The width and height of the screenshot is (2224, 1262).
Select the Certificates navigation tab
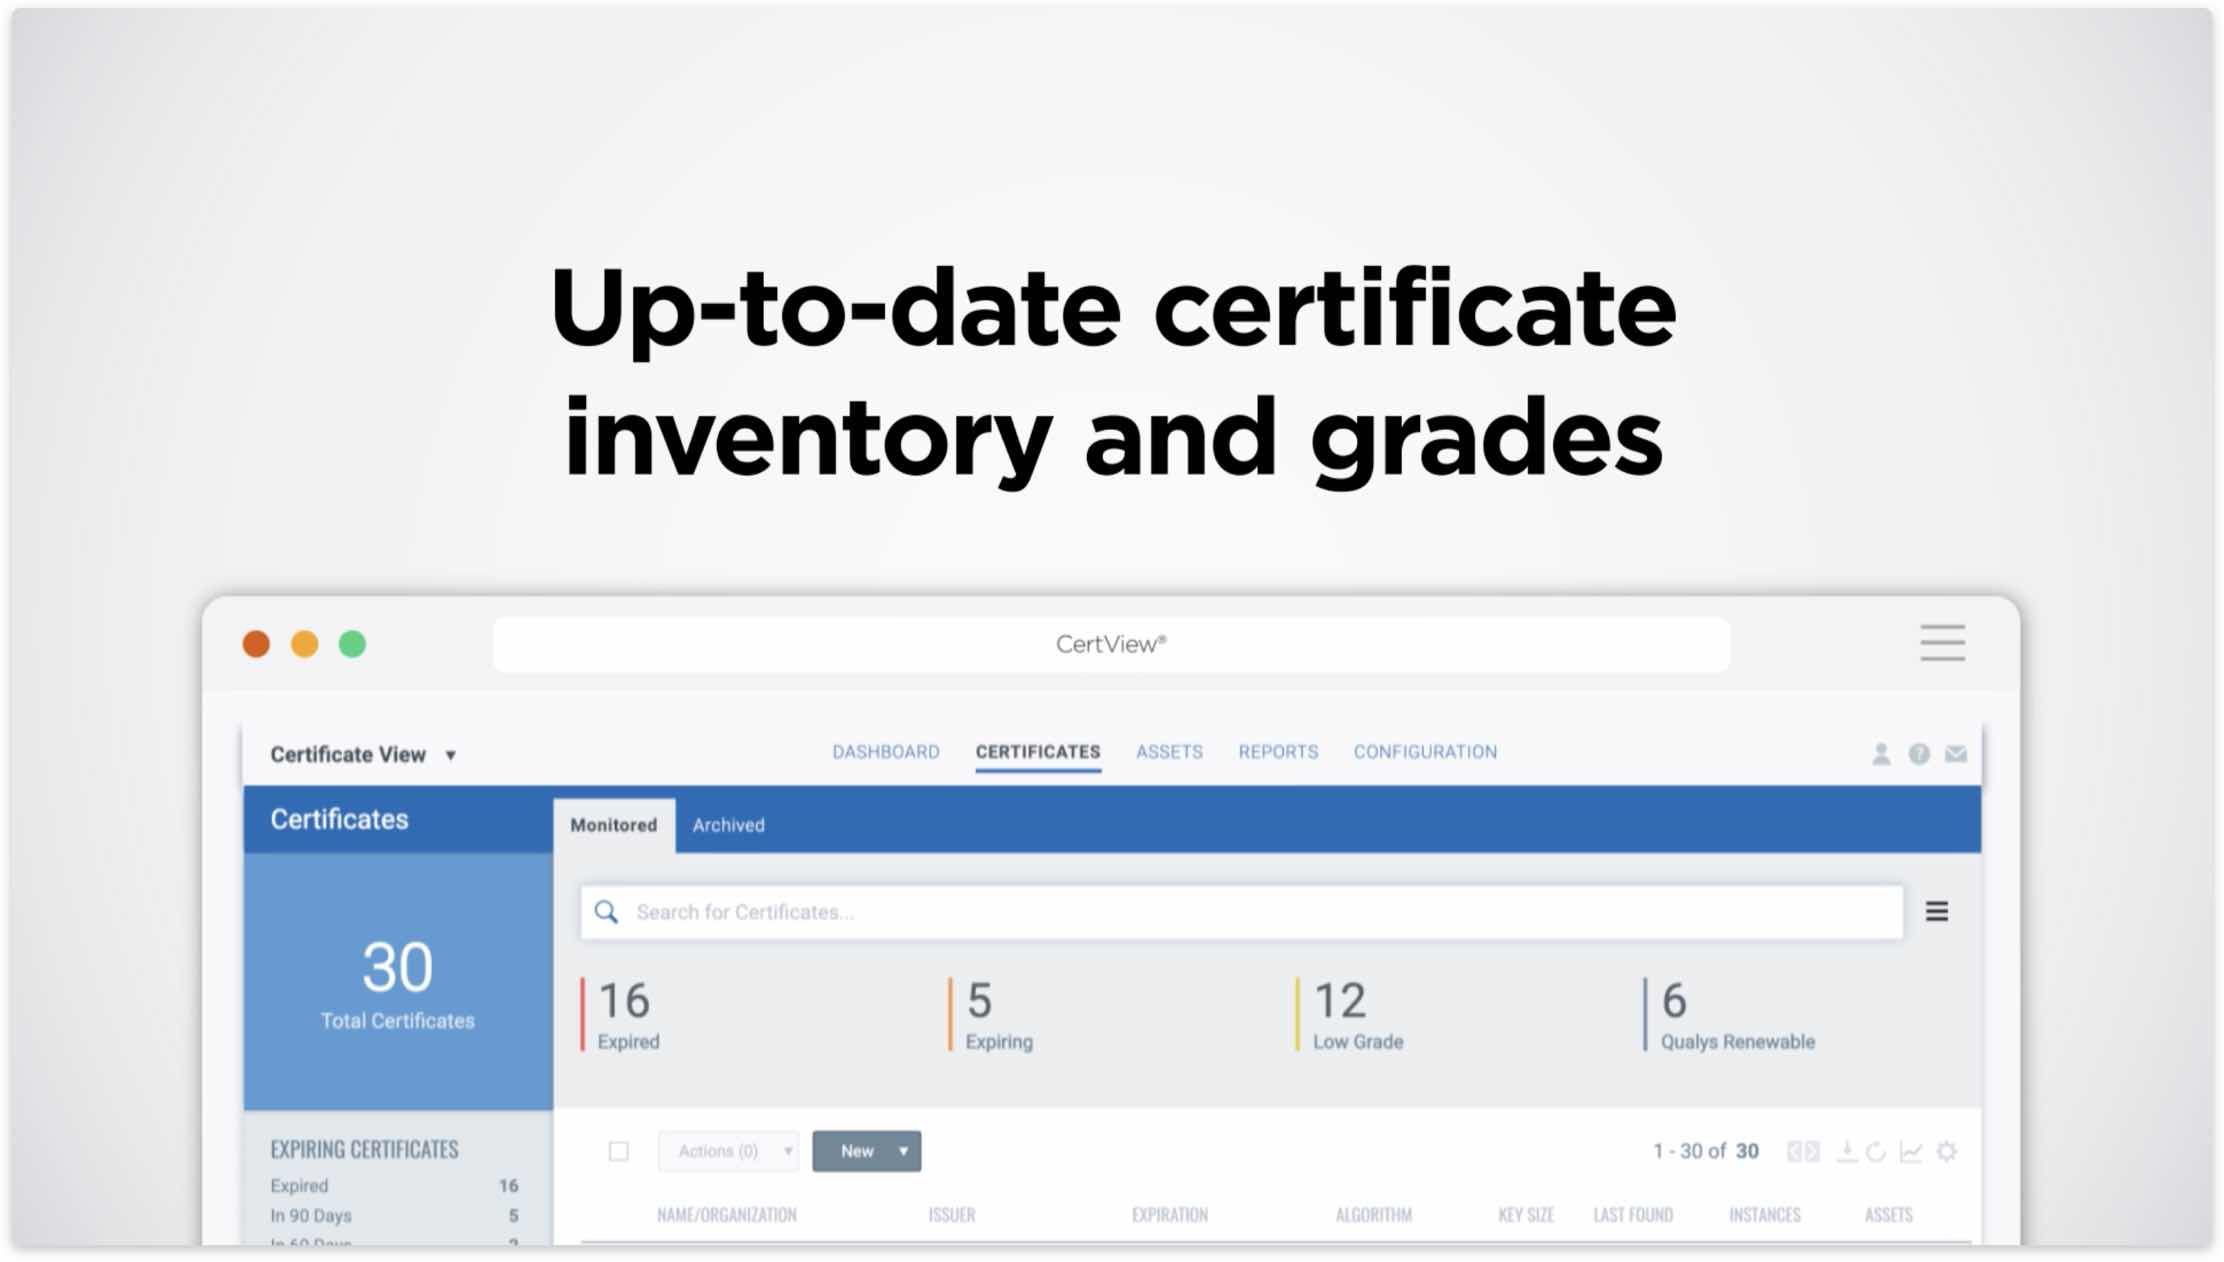coord(1038,752)
